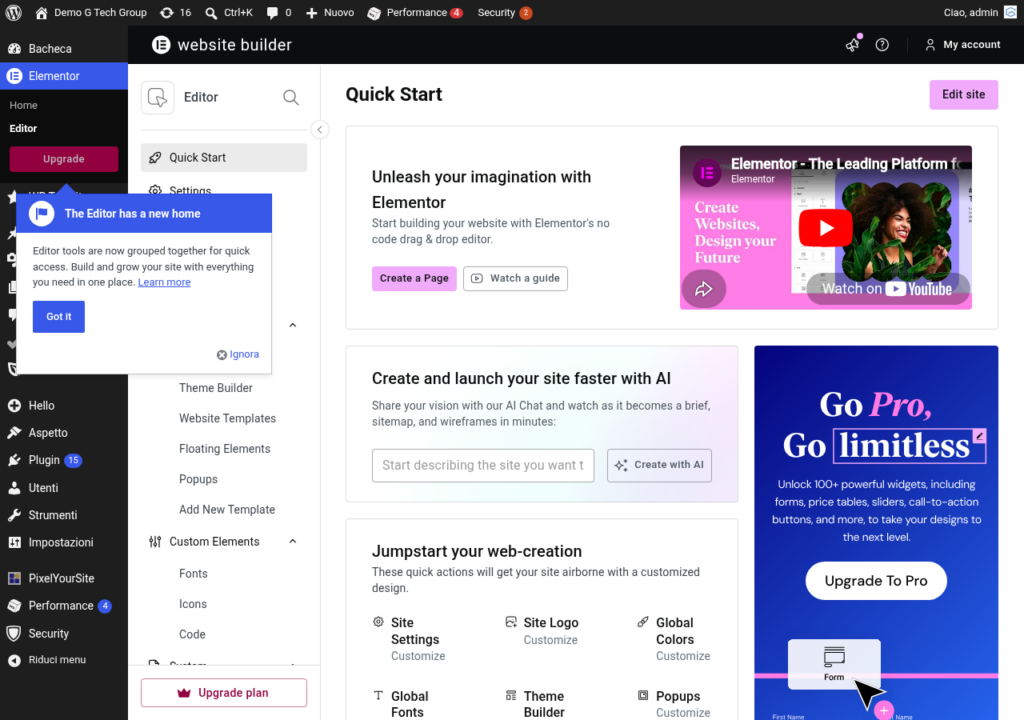Click the site description input field
This screenshot has width=1024, height=720.
(x=483, y=465)
